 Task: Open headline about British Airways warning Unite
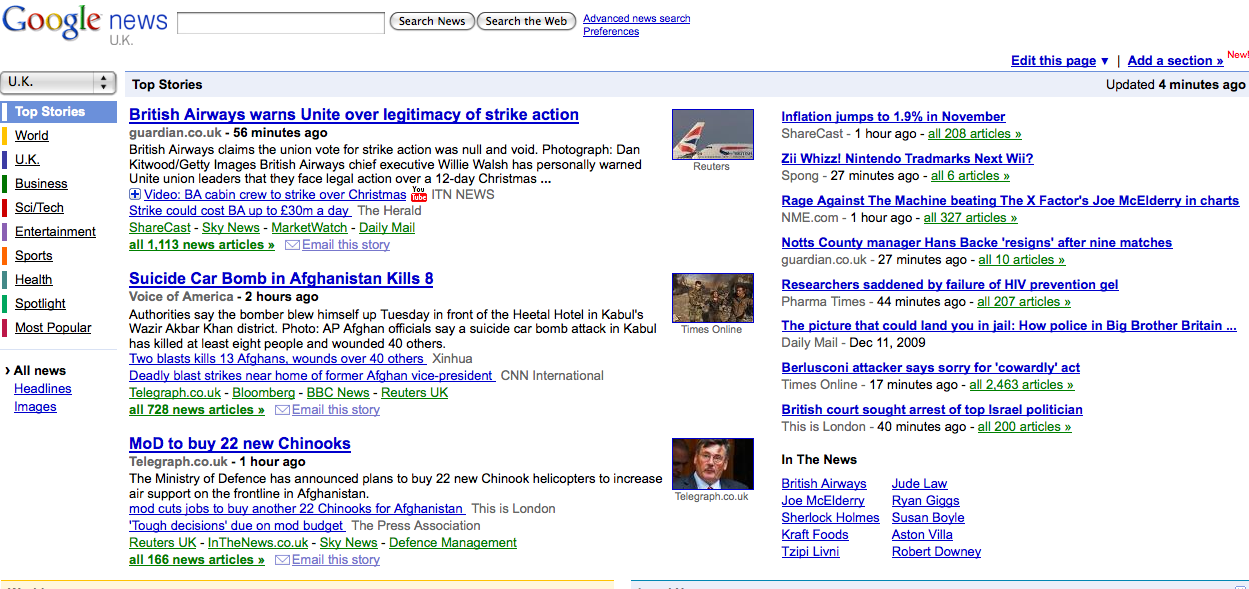coord(354,115)
